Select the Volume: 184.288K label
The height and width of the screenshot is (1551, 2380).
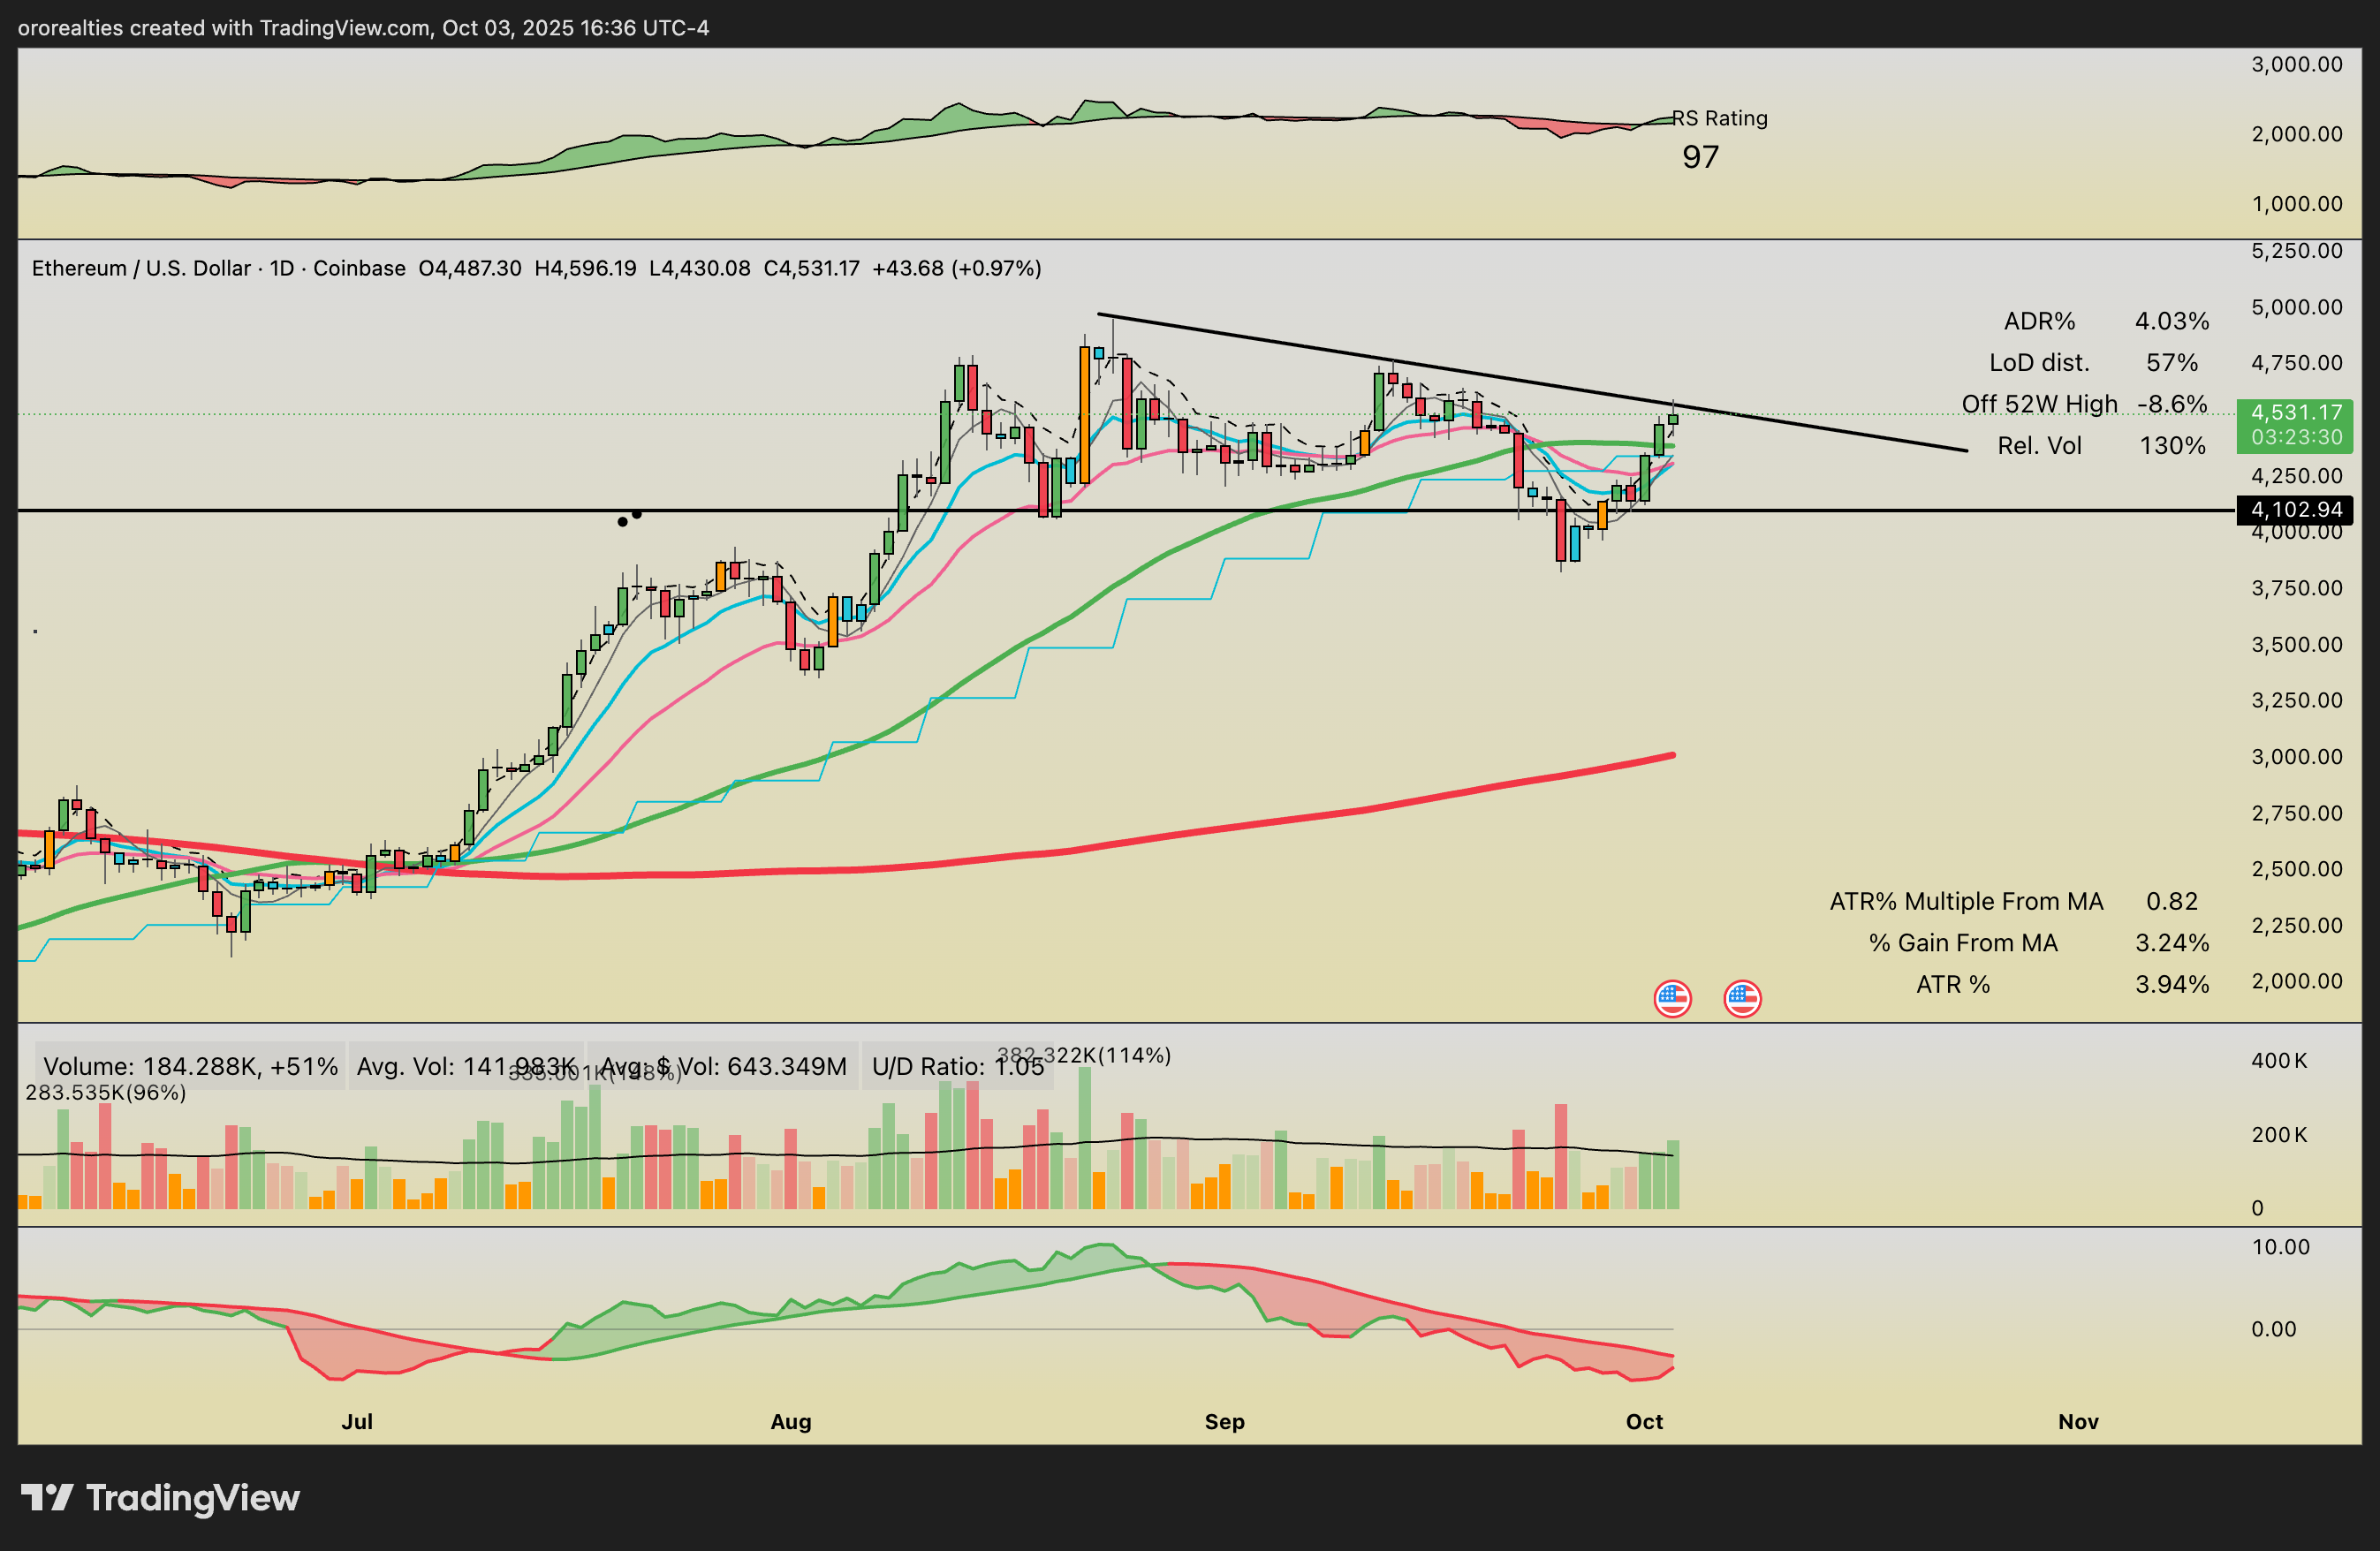(x=190, y=1066)
